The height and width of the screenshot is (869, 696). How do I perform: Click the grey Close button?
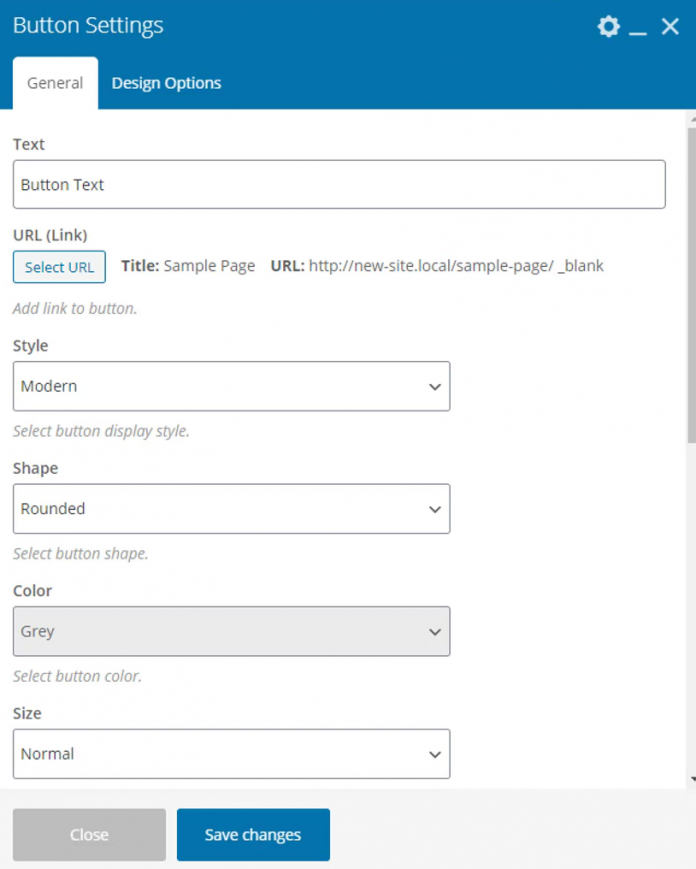[x=89, y=835]
